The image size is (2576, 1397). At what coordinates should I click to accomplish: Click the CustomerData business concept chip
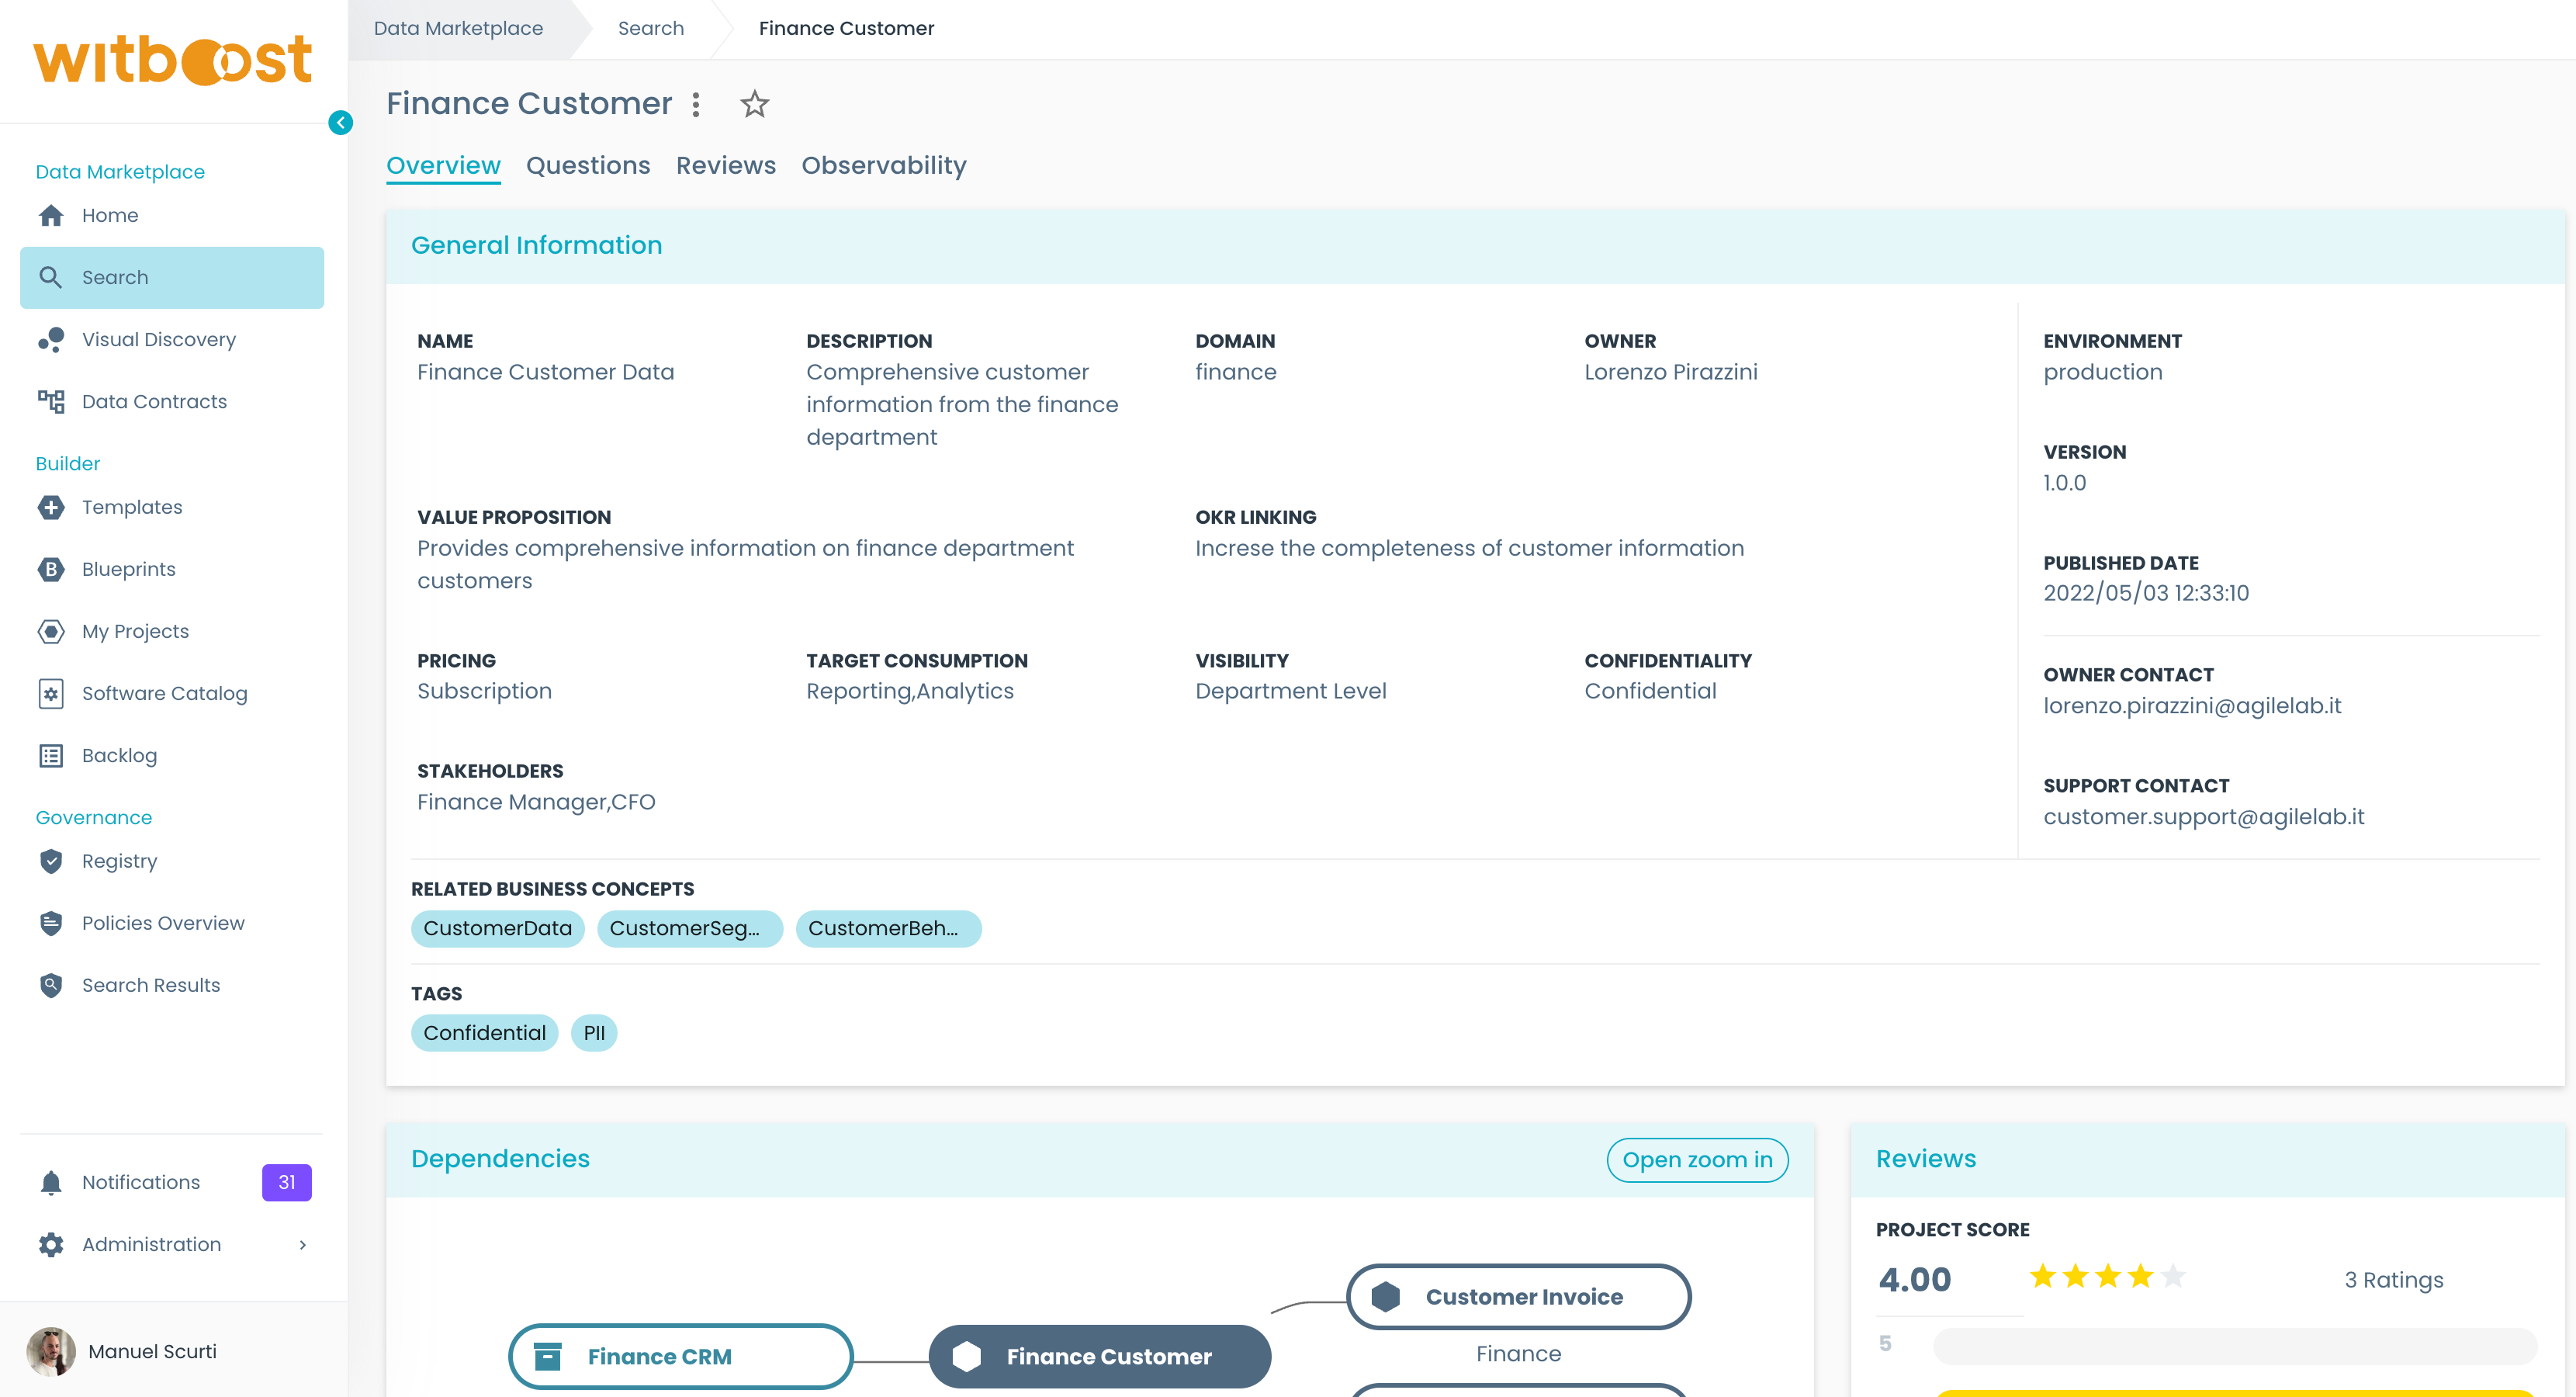tap(497, 929)
